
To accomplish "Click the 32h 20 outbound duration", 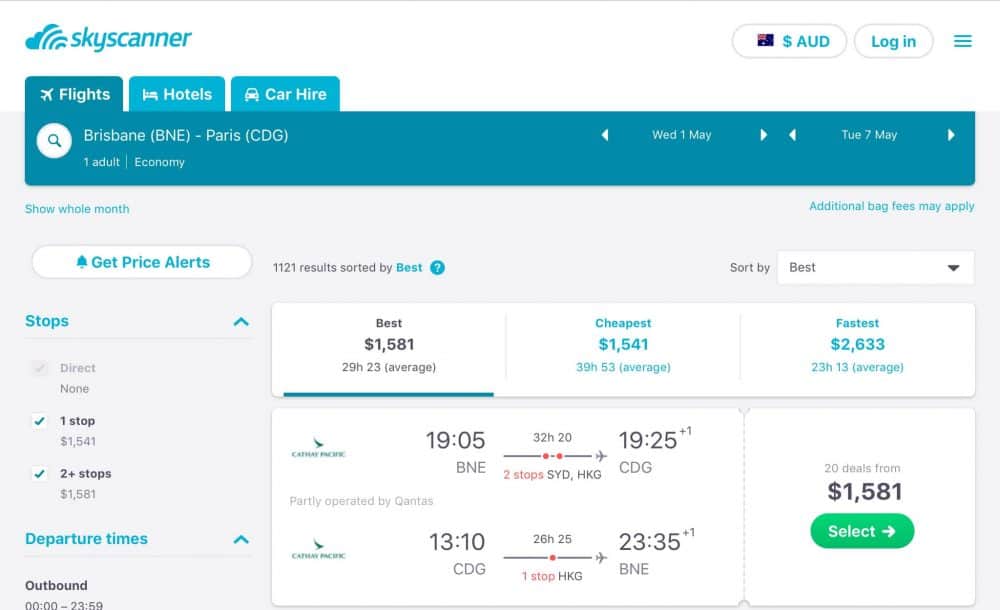I will 552,438.
